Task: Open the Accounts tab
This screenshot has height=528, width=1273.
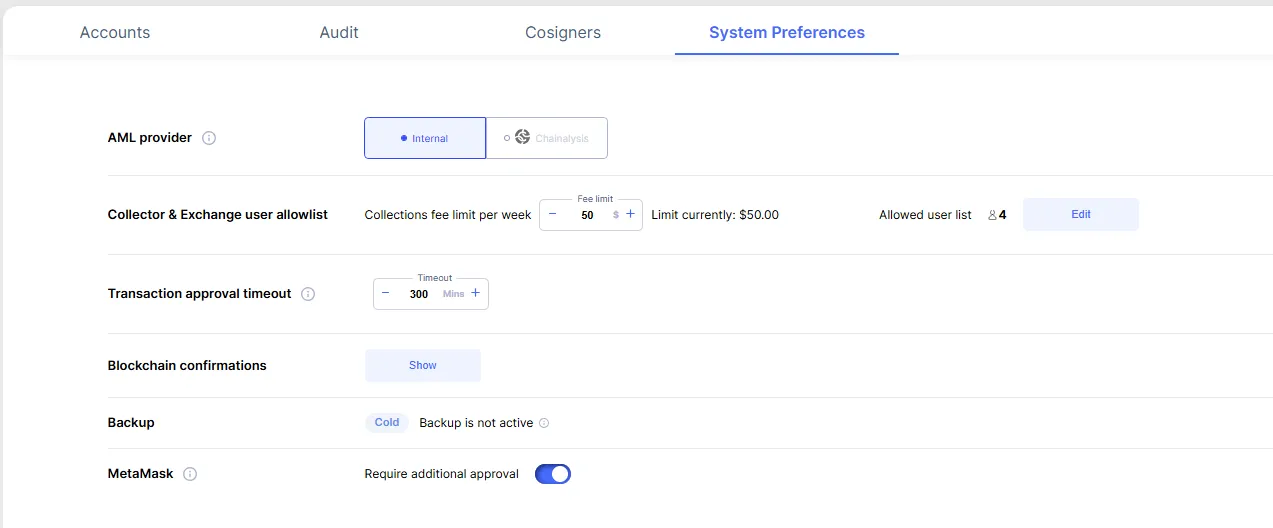Action: tap(115, 32)
